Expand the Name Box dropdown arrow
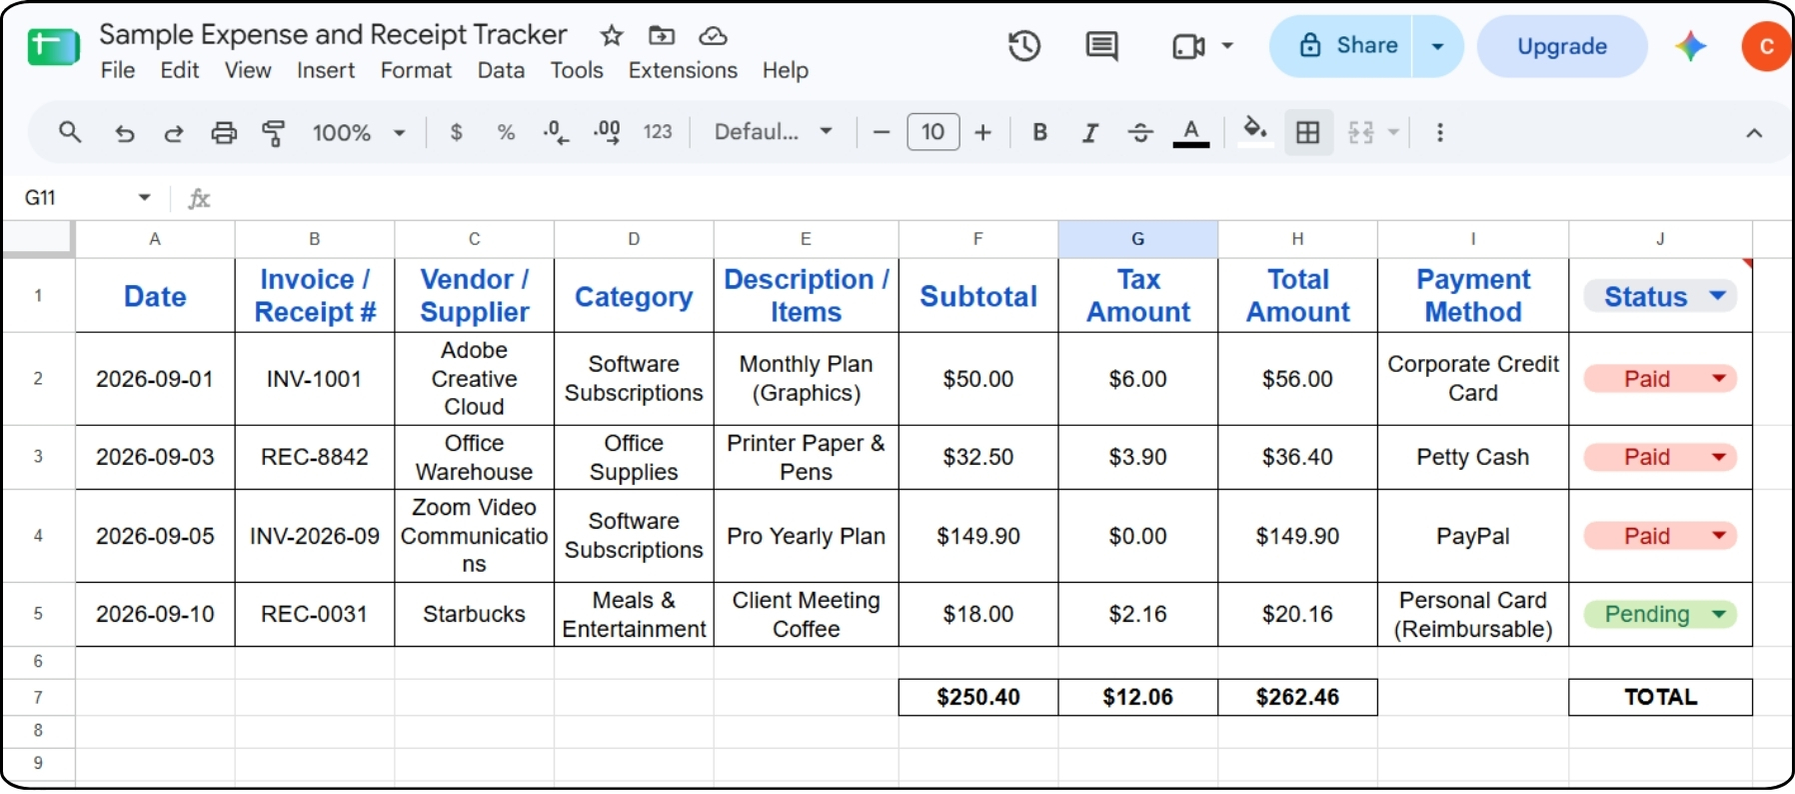 (x=144, y=197)
